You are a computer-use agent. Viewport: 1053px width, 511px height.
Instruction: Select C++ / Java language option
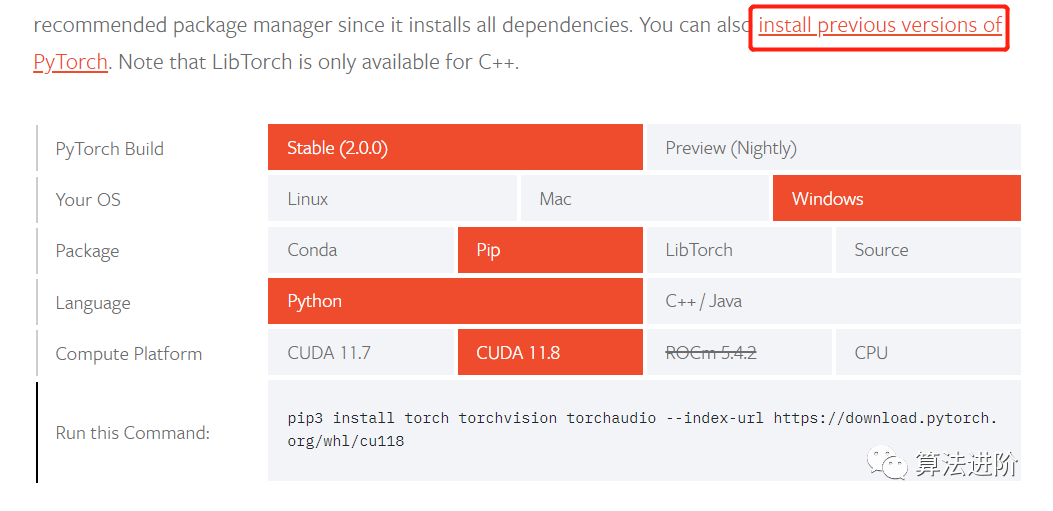coord(833,301)
